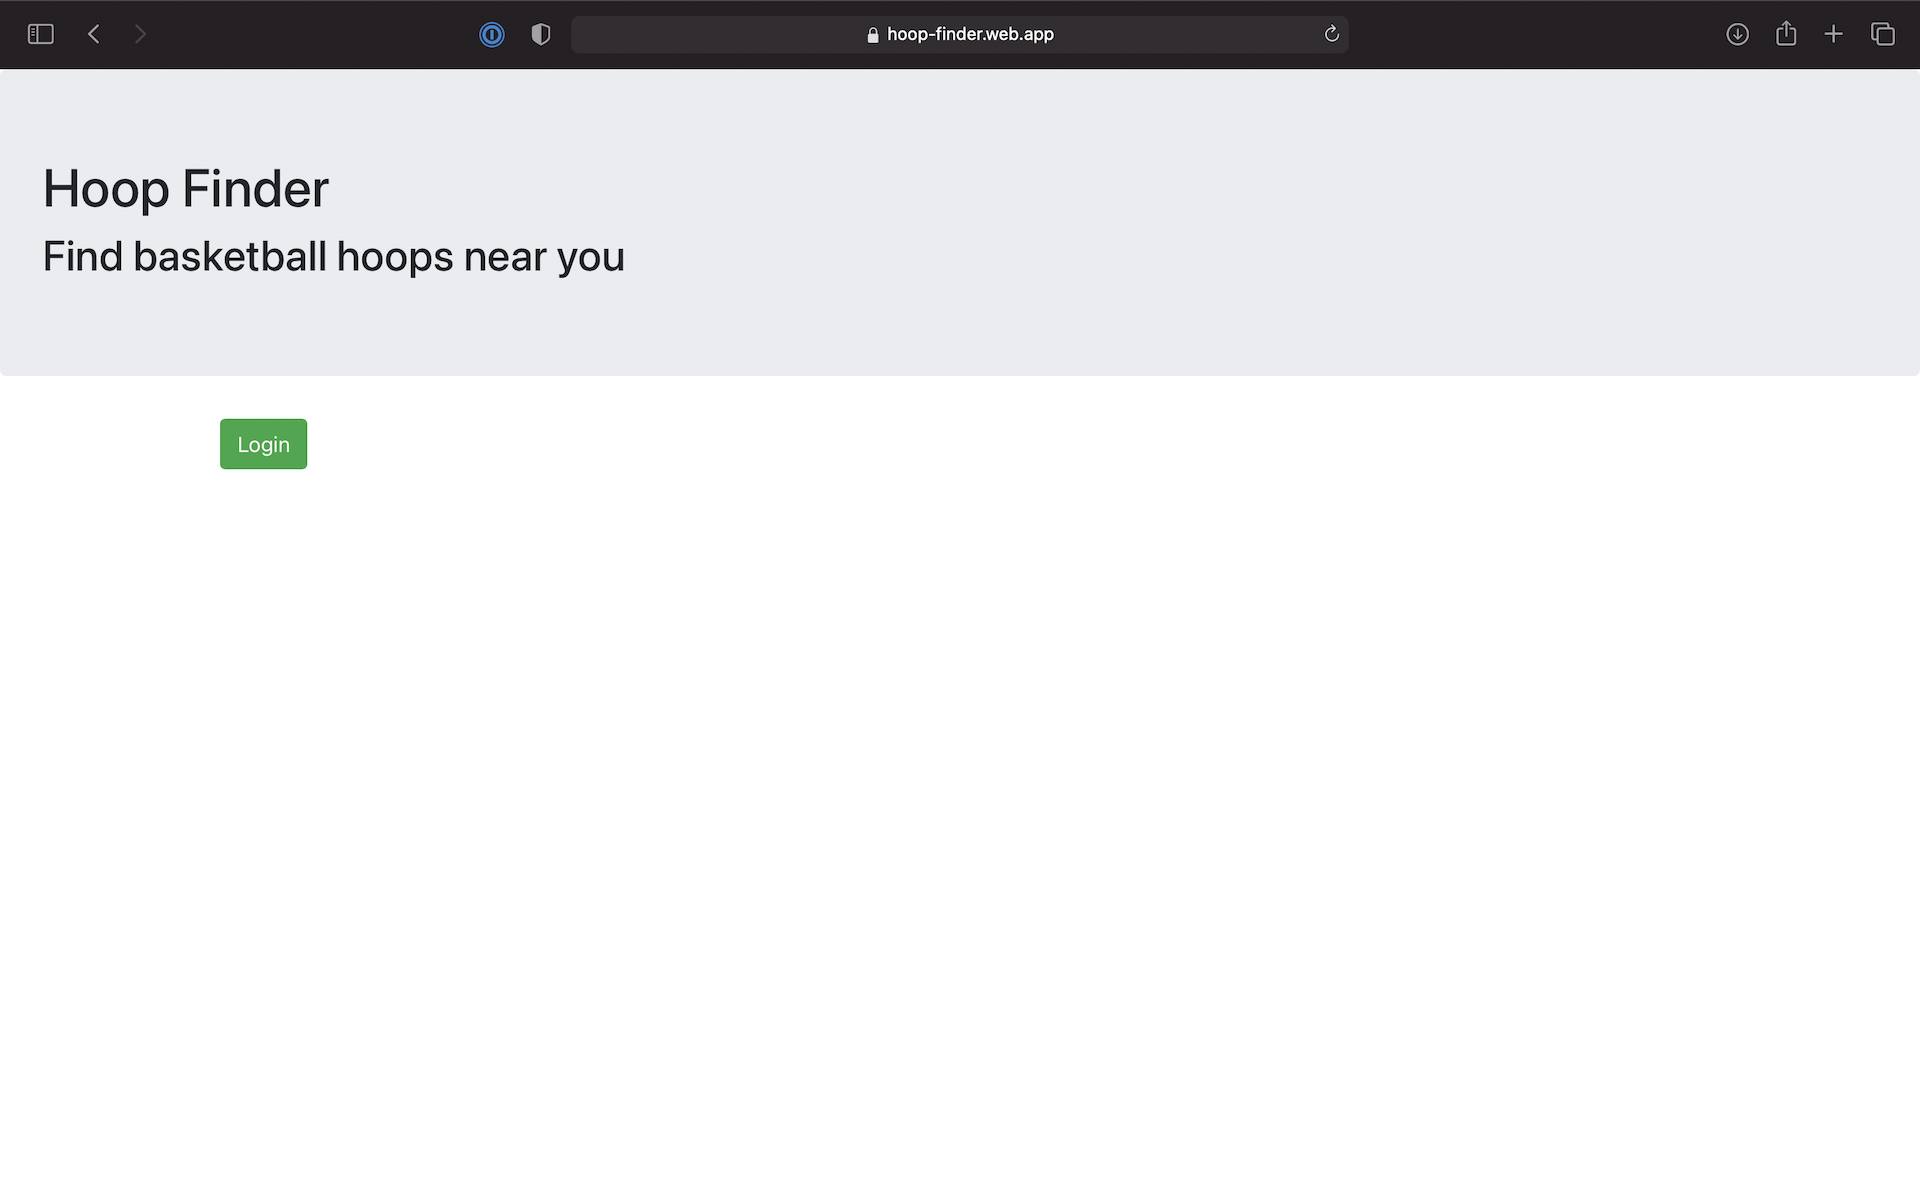Click the padlock icon in the address bar
The height and width of the screenshot is (1200, 1920).
click(872, 34)
